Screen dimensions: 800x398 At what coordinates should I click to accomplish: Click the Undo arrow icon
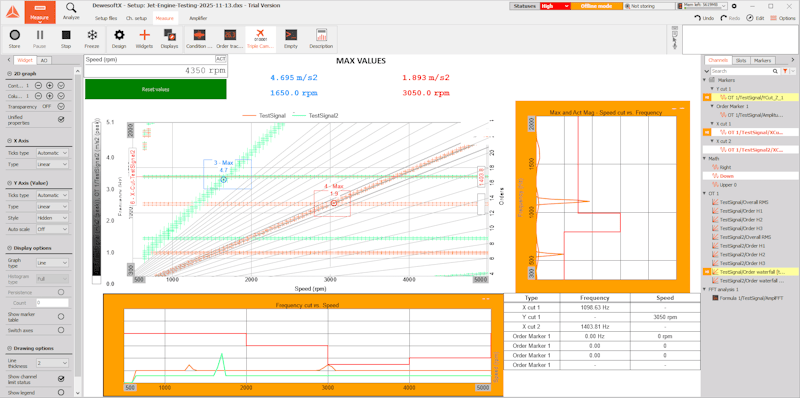click(x=697, y=18)
